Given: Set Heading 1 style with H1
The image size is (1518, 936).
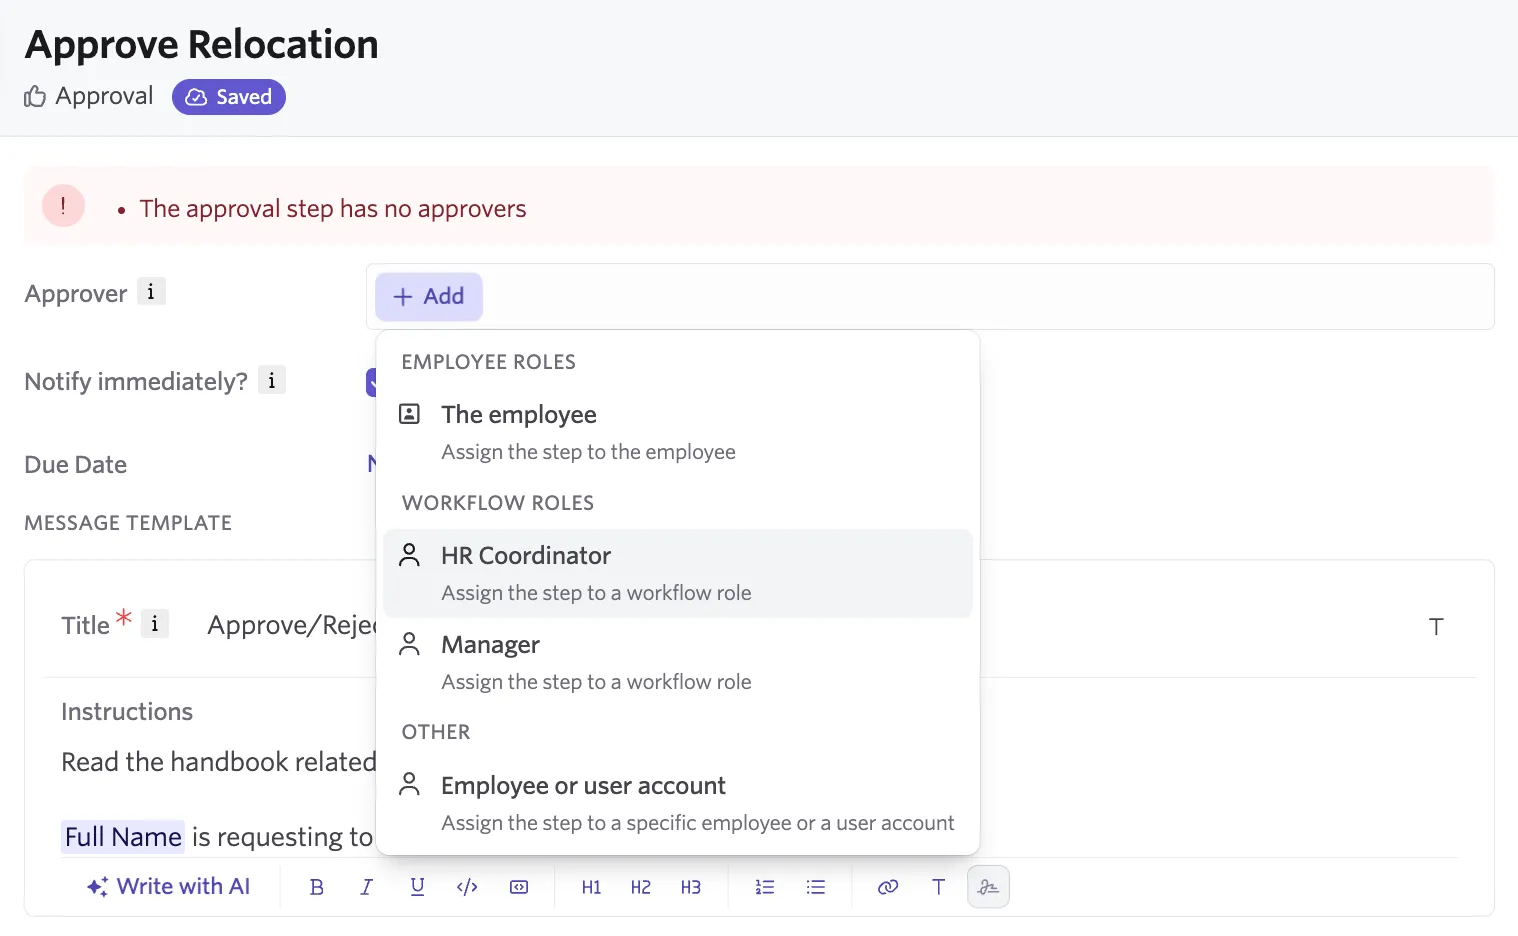Looking at the screenshot, I should point(591,887).
